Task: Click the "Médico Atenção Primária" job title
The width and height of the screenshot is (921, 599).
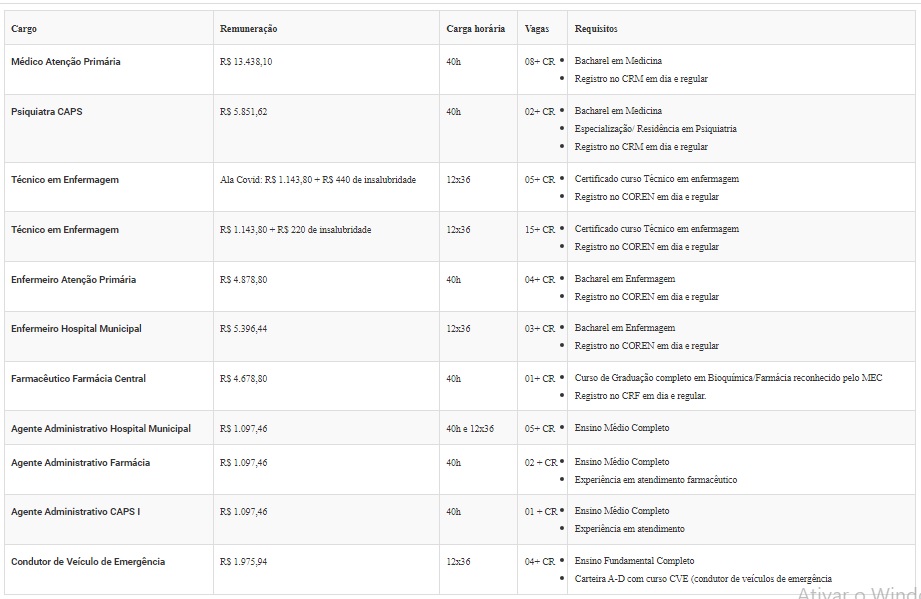Action: click(66, 62)
